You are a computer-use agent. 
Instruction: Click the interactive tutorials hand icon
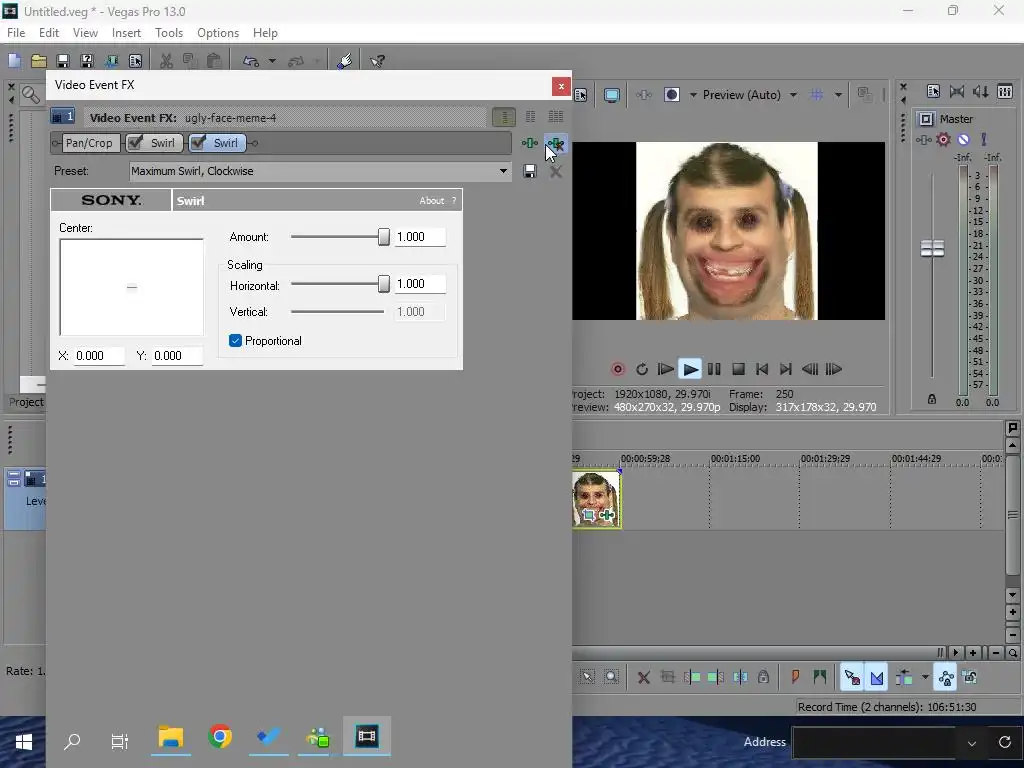click(x=345, y=61)
